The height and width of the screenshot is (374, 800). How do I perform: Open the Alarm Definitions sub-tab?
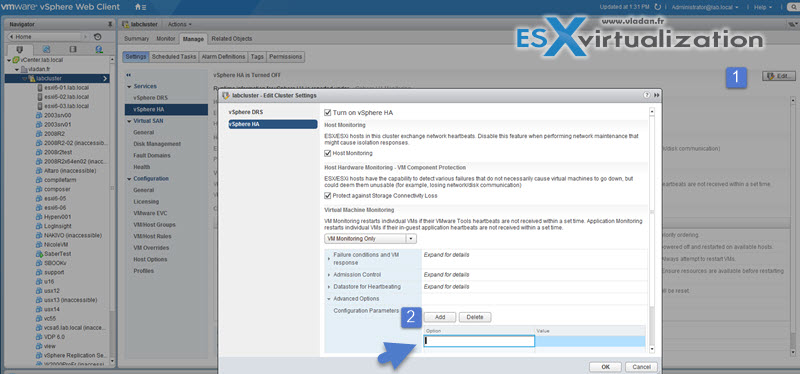pyautogui.click(x=223, y=57)
